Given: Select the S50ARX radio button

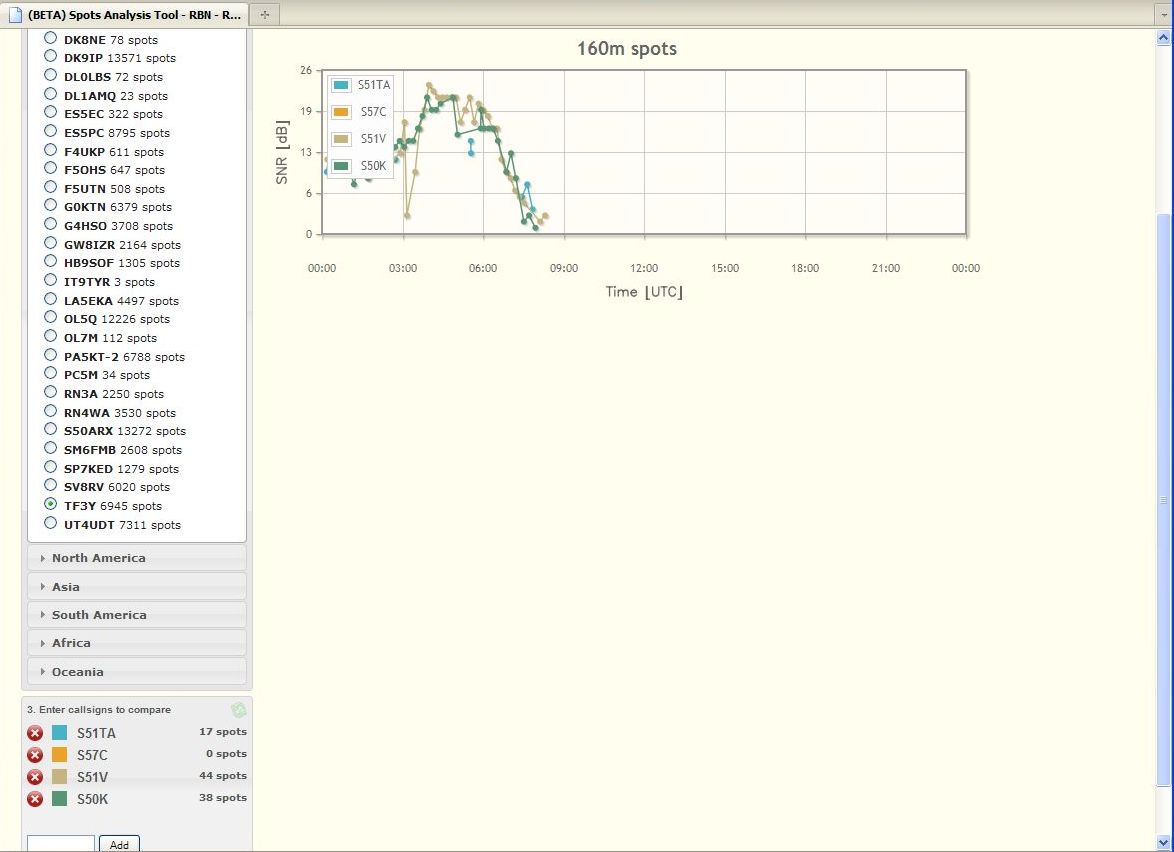Looking at the screenshot, I should tap(51, 430).
